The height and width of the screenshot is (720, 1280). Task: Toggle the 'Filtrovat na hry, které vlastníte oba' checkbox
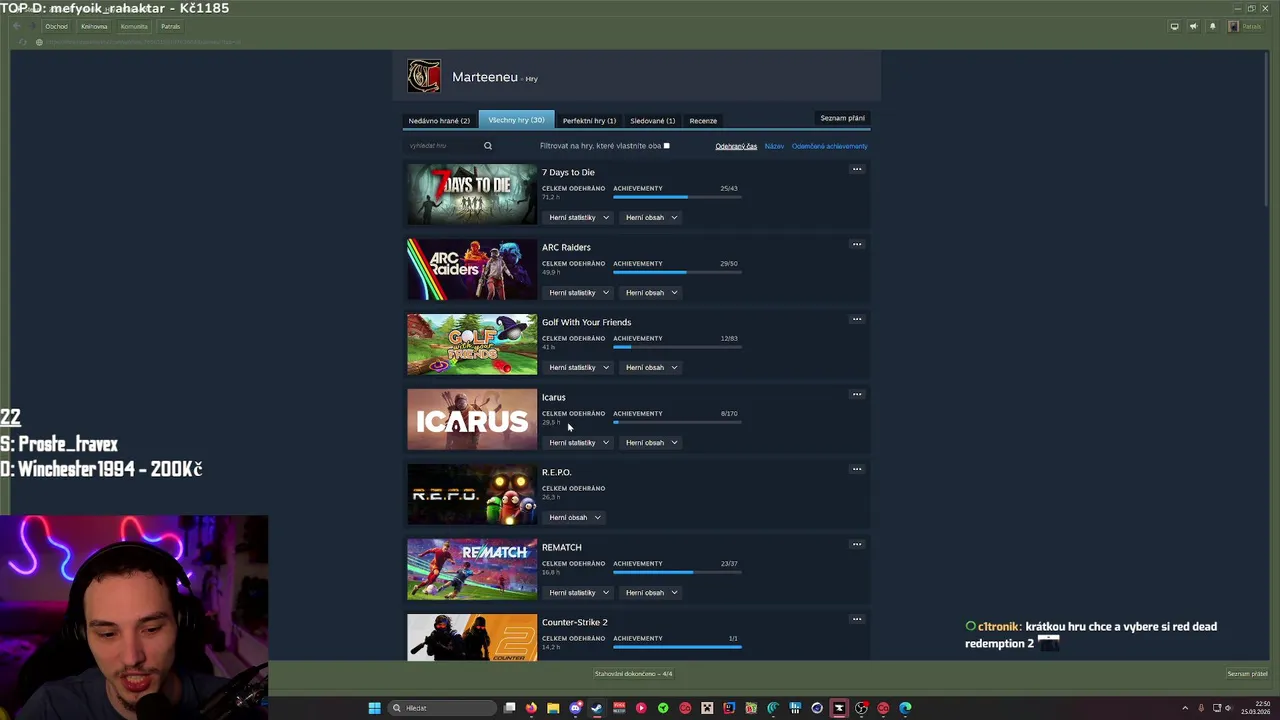[x=666, y=146]
